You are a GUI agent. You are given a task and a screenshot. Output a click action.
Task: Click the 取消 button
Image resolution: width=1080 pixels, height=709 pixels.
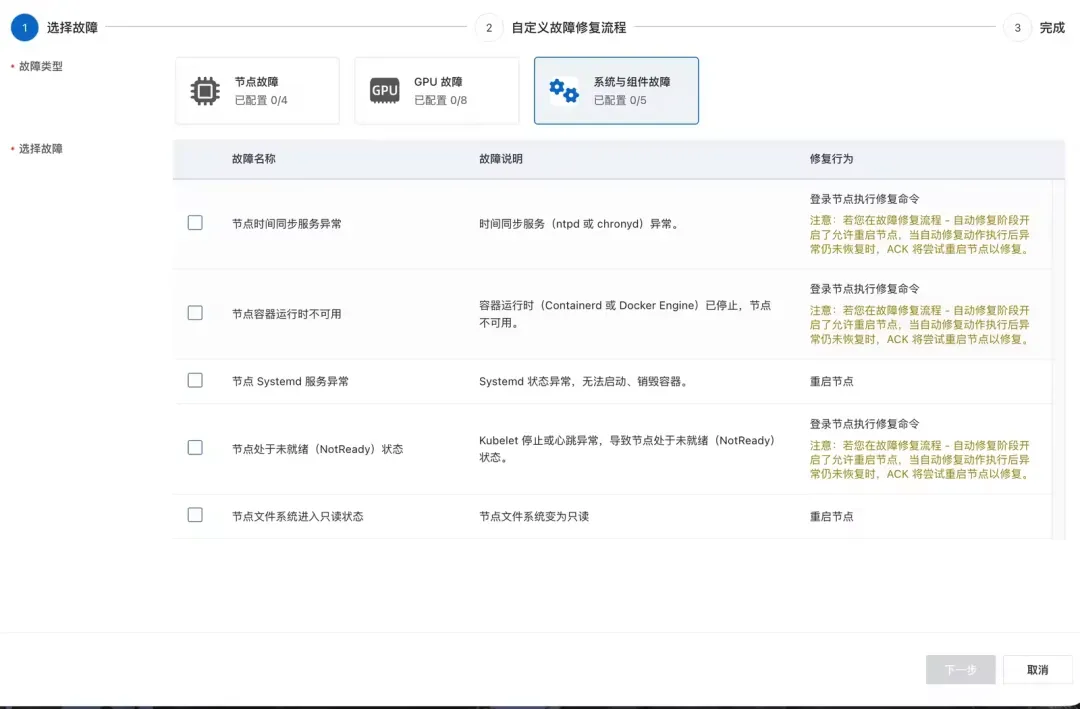1037,670
